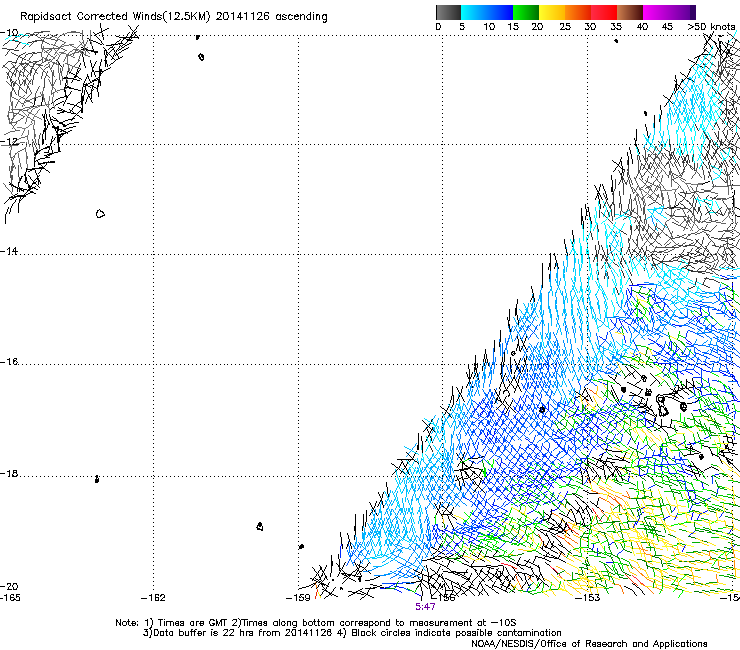Click the '-14' latitude axis label
Screen dimensions: 740x650
pyautogui.click(x=9, y=251)
